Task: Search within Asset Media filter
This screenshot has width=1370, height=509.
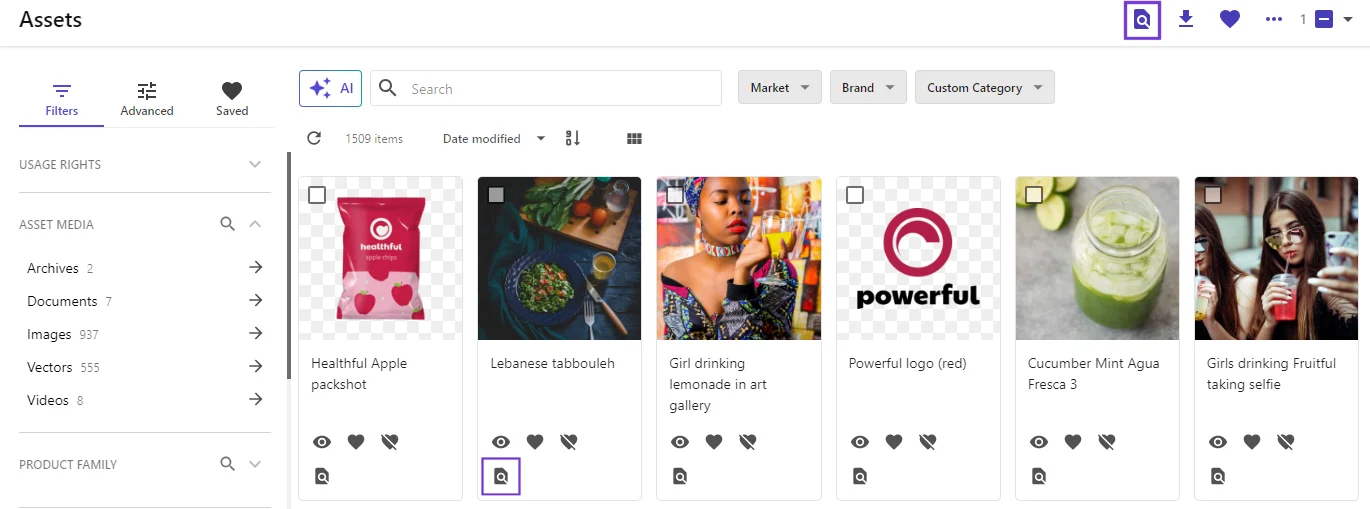Action: pos(228,224)
